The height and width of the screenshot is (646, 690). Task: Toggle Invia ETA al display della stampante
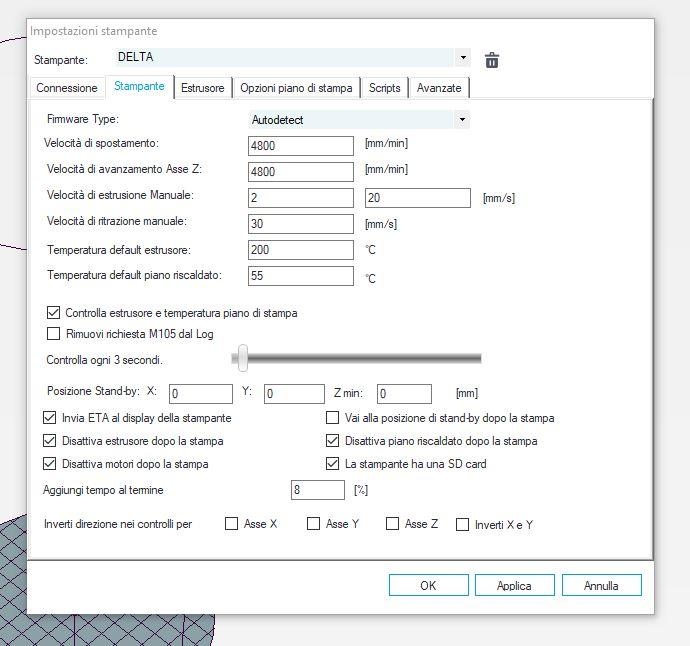pos(49,417)
